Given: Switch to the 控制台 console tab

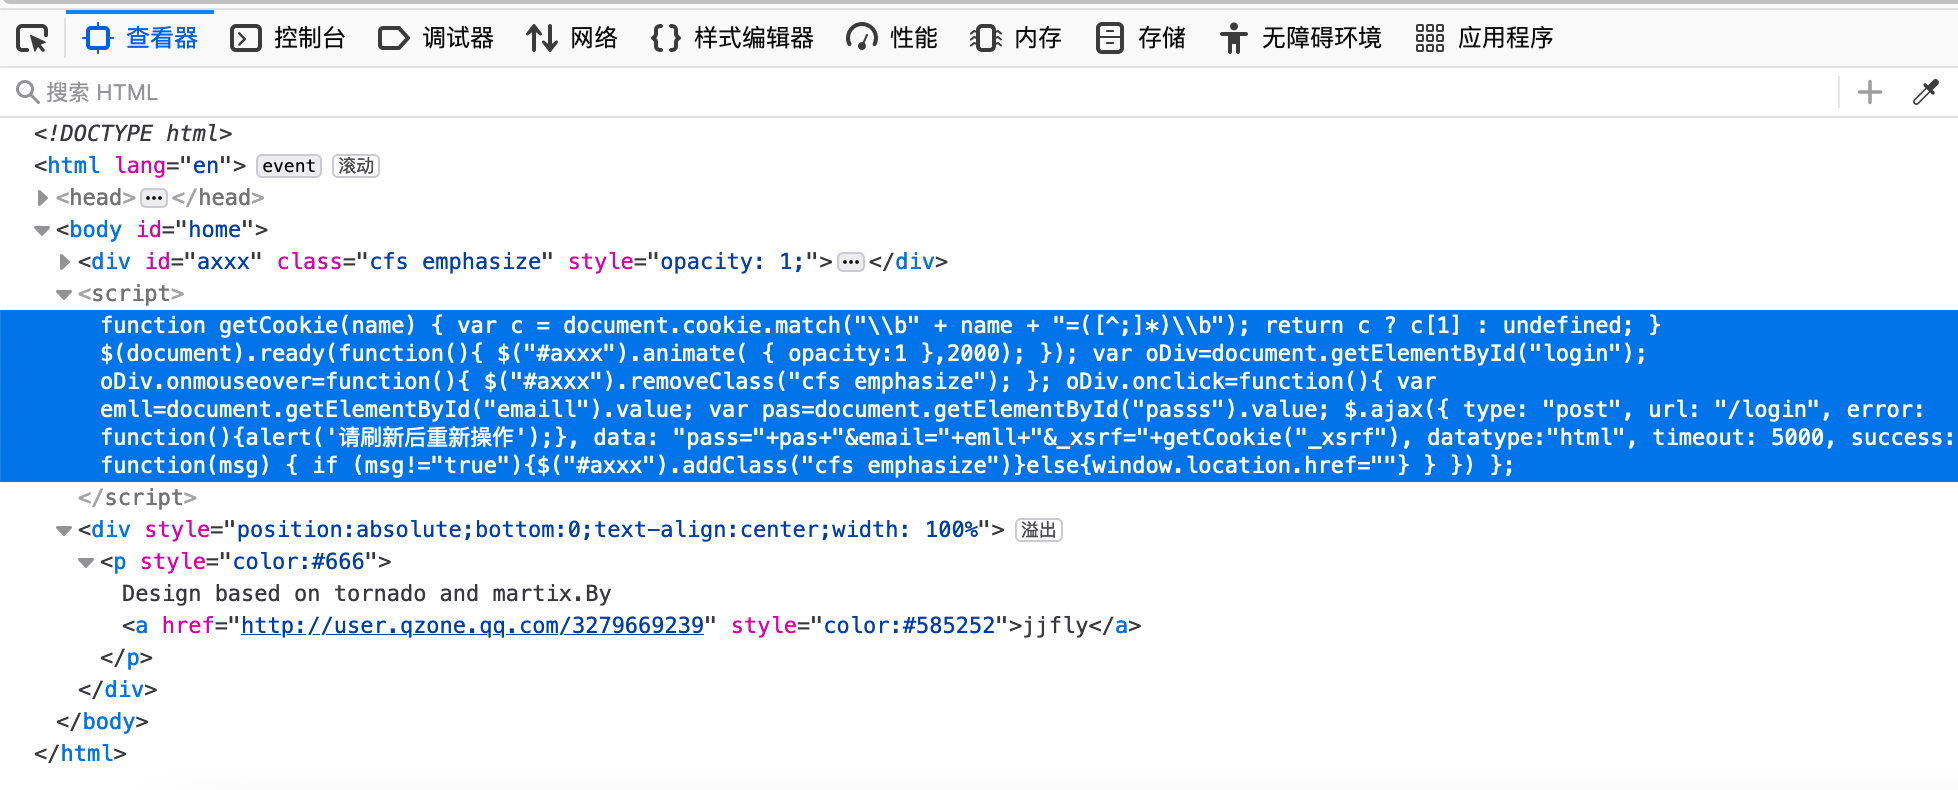Looking at the screenshot, I should pyautogui.click(x=288, y=38).
